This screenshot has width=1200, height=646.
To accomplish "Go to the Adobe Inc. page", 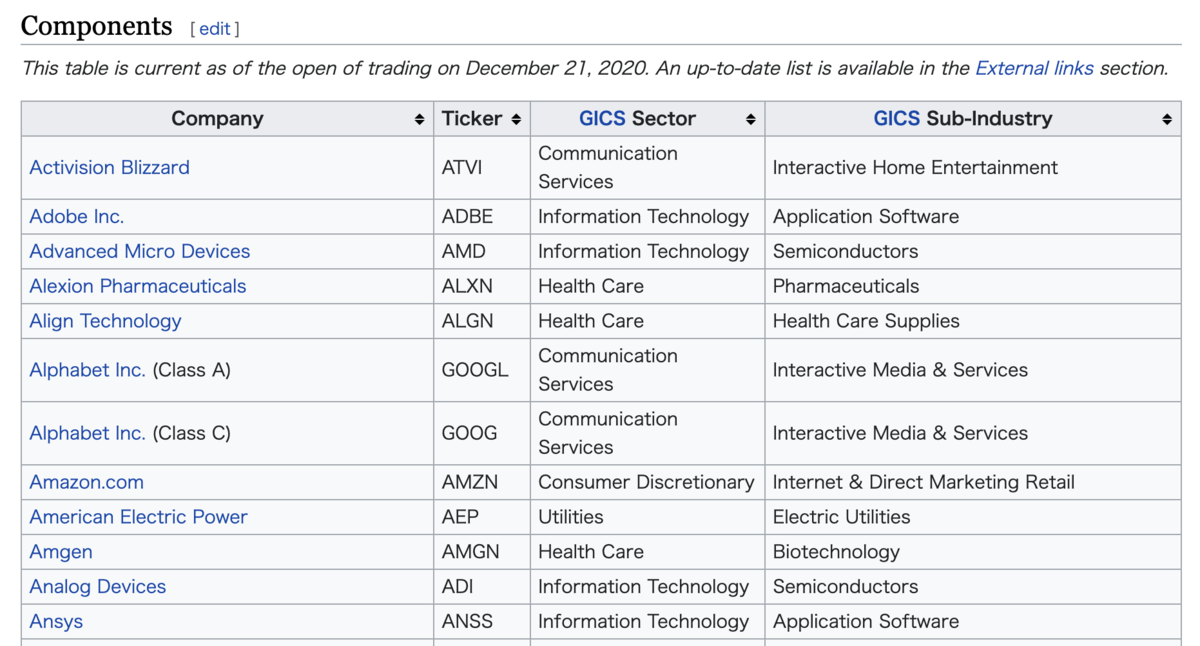I will coord(77,216).
